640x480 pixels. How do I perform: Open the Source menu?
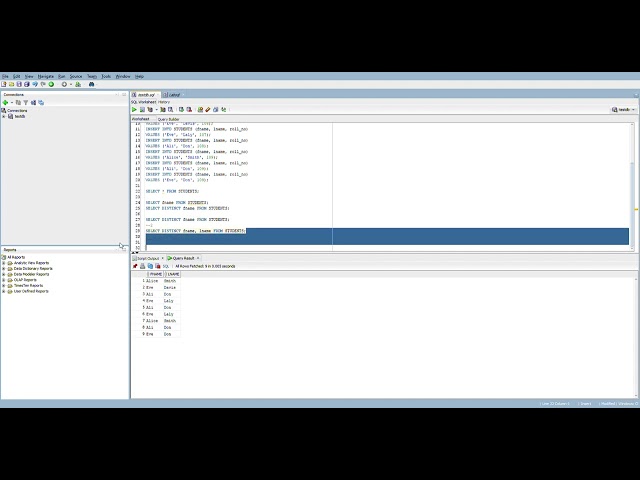pos(76,76)
